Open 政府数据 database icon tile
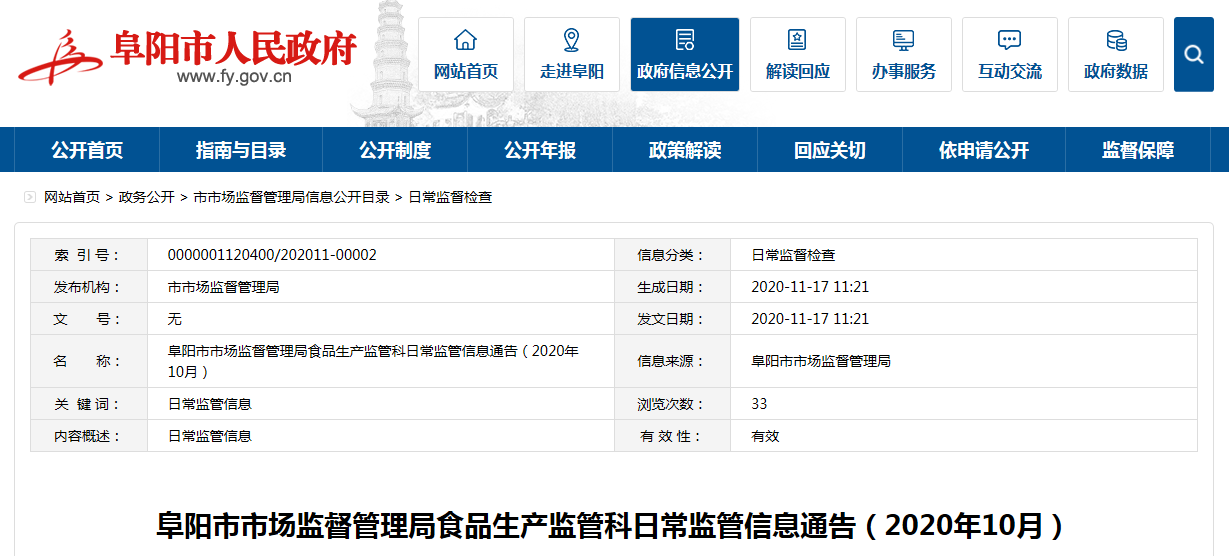The height and width of the screenshot is (556, 1229). point(1116,54)
